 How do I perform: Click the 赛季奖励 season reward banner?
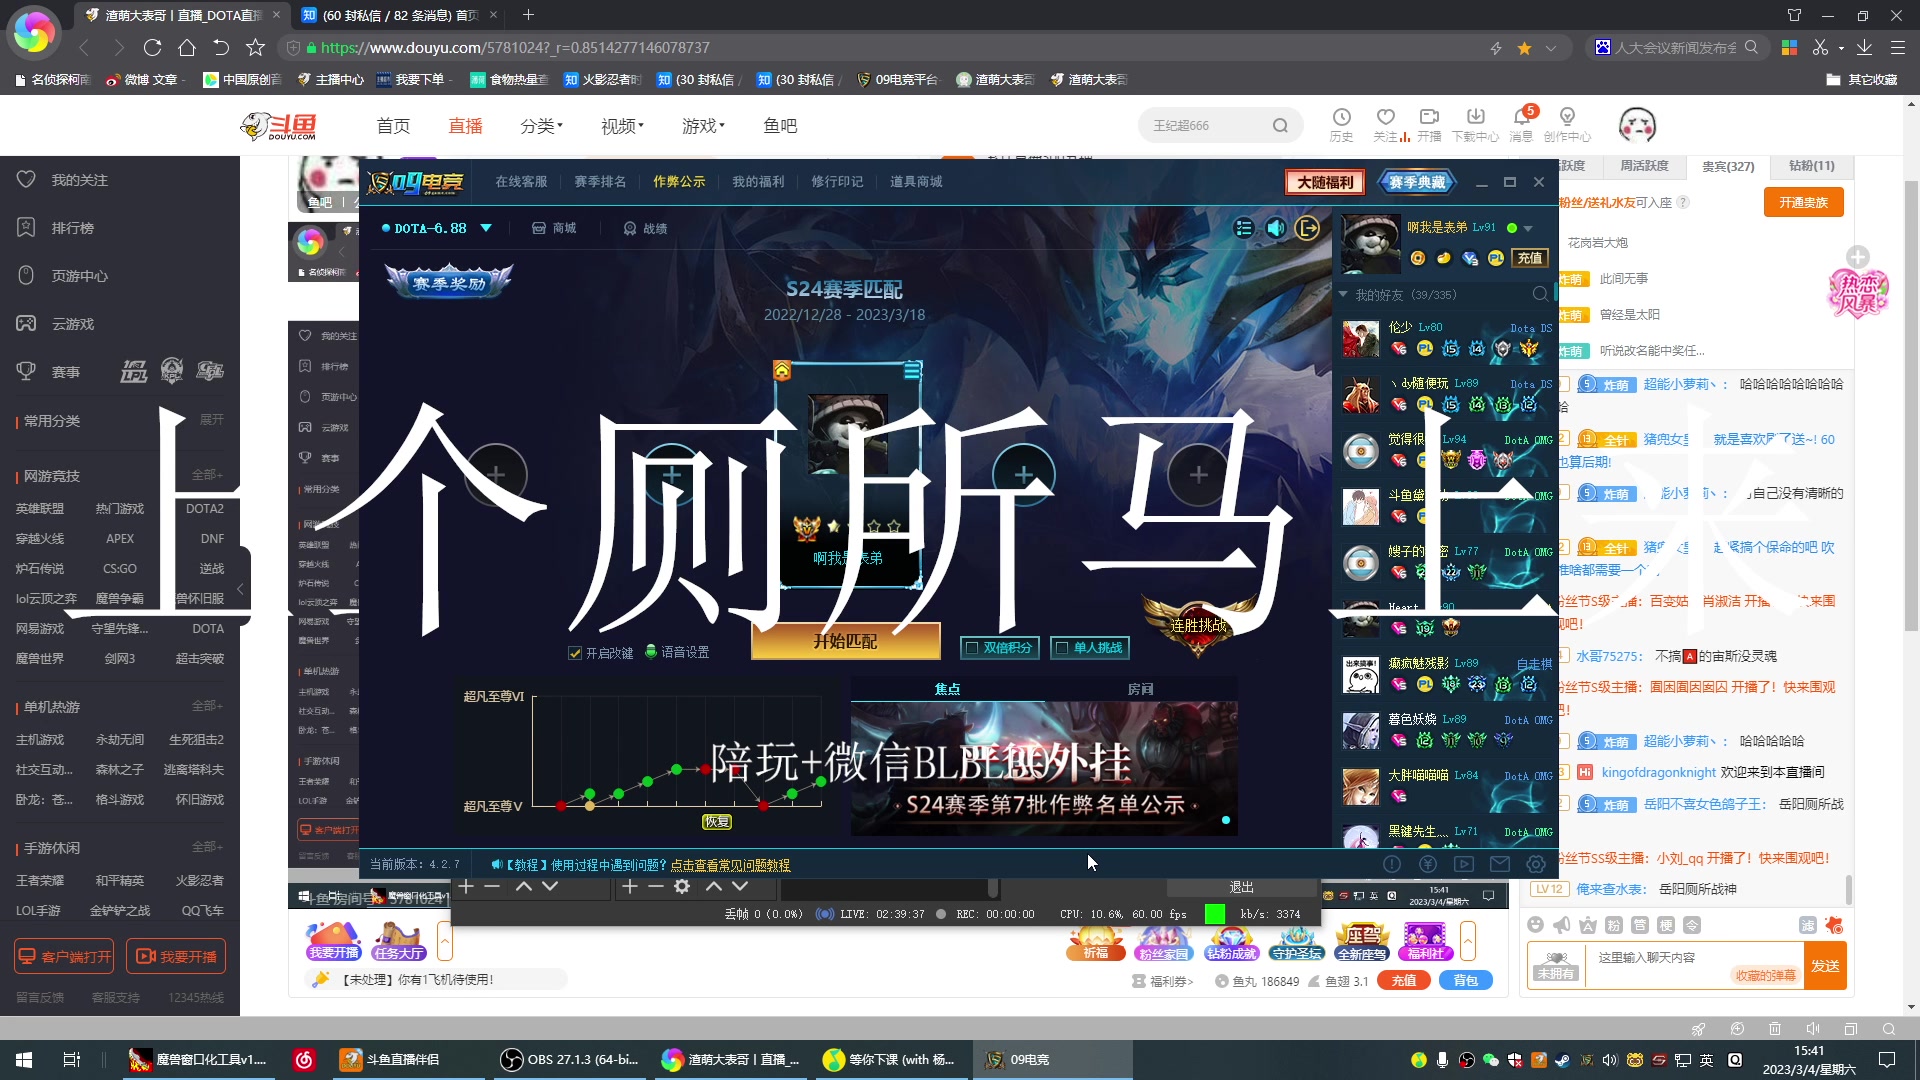coord(449,282)
